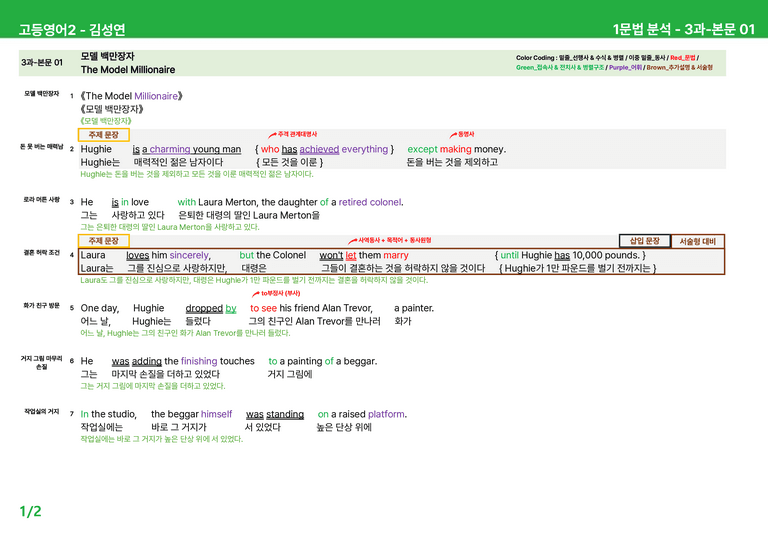The height and width of the screenshot is (543, 768).
Task: Click the phrase 'on a raised platform.'
Action: point(362,414)
